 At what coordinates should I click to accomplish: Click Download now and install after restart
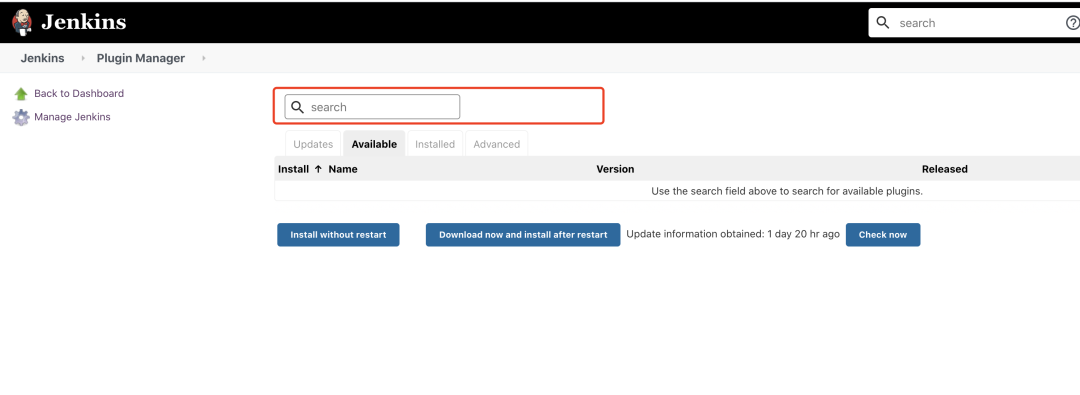523,234
